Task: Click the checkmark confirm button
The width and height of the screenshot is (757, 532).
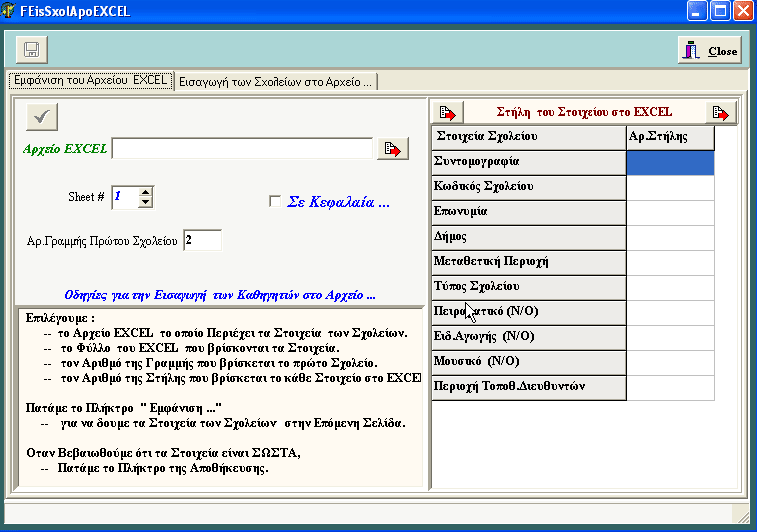Action: (x=41, y=117)
